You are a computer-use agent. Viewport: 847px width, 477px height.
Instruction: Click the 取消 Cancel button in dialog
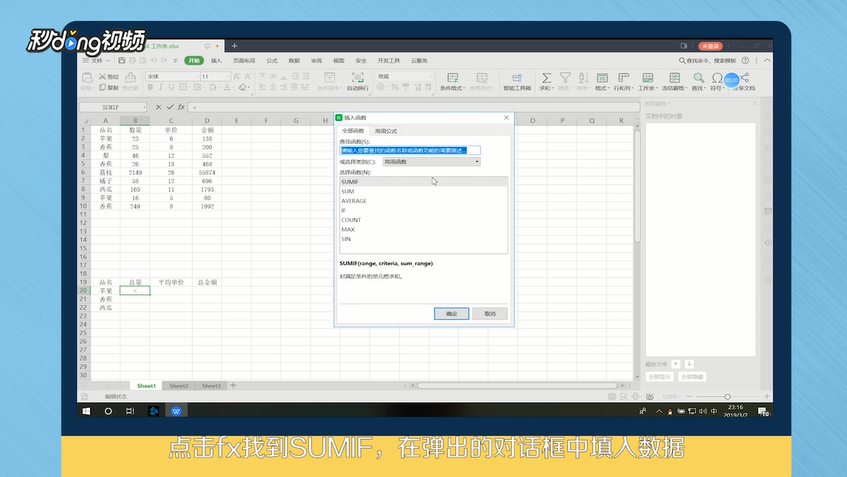click(x=490, y=313)
